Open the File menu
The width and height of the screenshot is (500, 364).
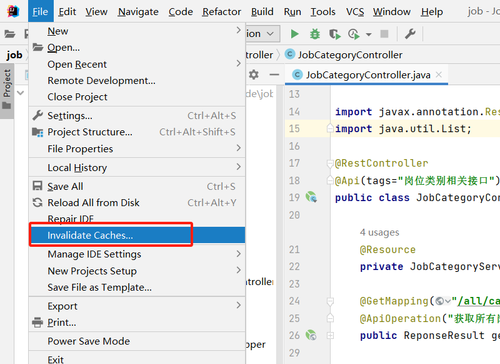click(40, 12)
